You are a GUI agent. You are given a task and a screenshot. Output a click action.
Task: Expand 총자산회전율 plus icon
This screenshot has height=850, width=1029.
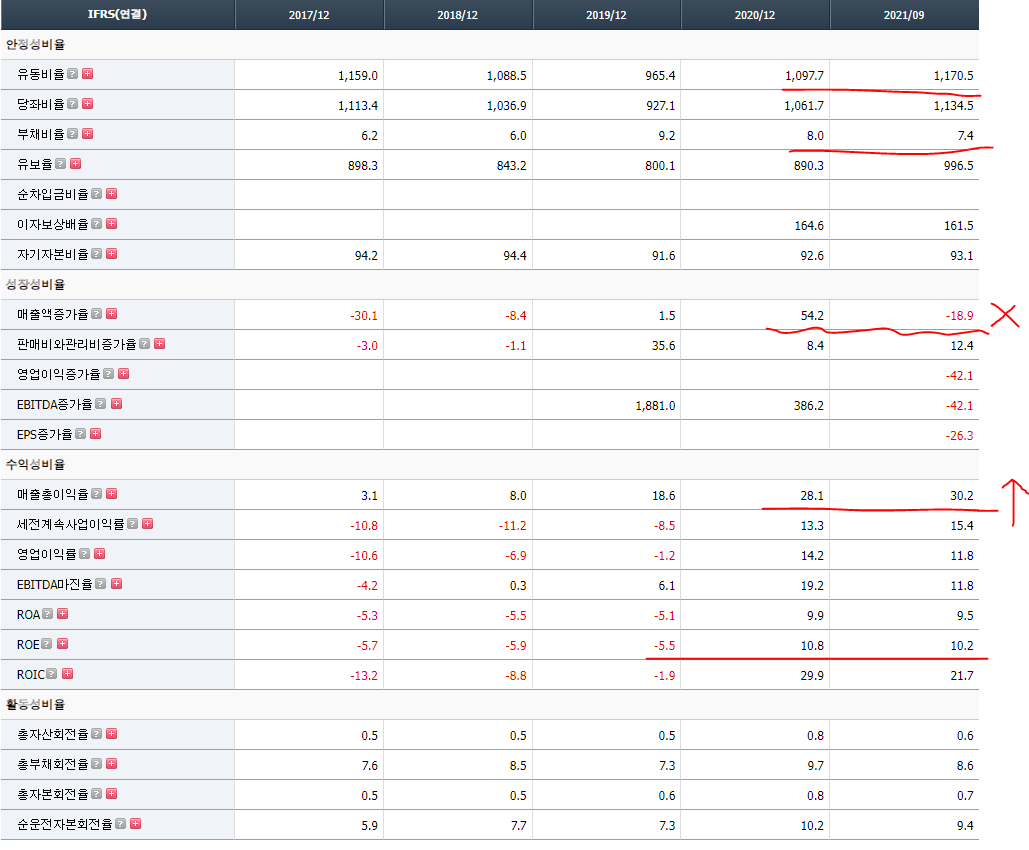pos(112,734)
